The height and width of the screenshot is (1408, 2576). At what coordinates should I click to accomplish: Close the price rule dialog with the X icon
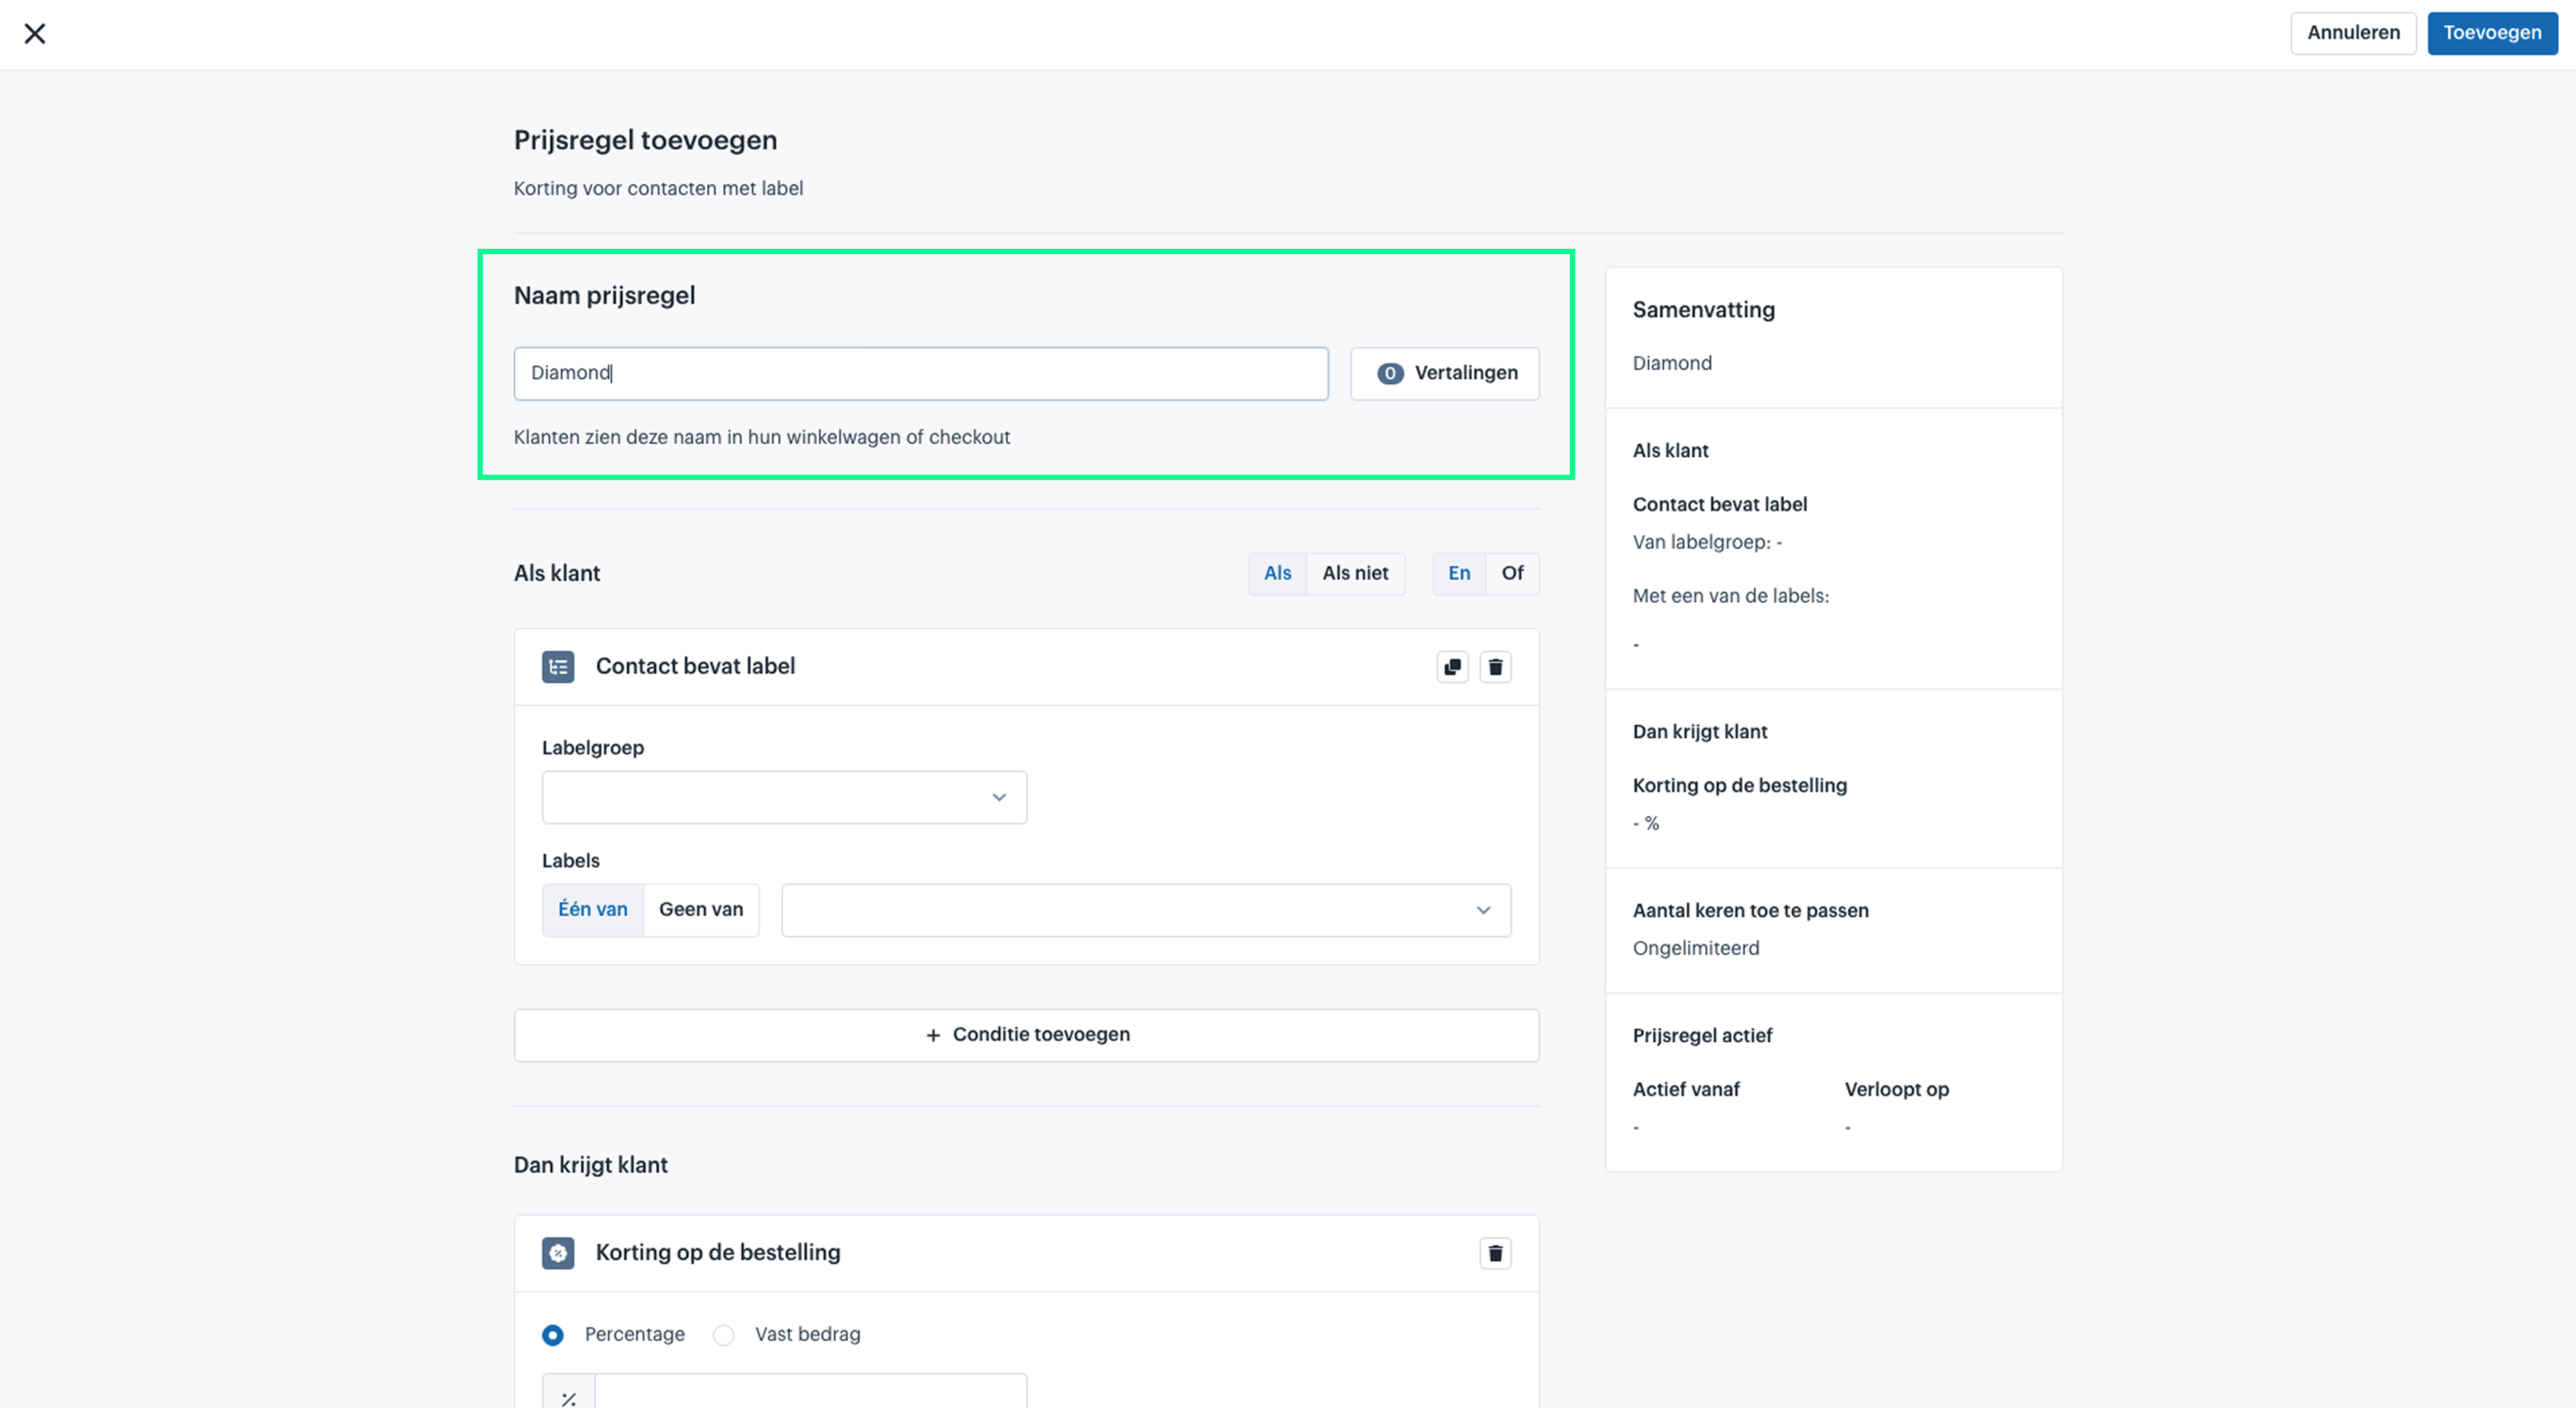point(35,34)
